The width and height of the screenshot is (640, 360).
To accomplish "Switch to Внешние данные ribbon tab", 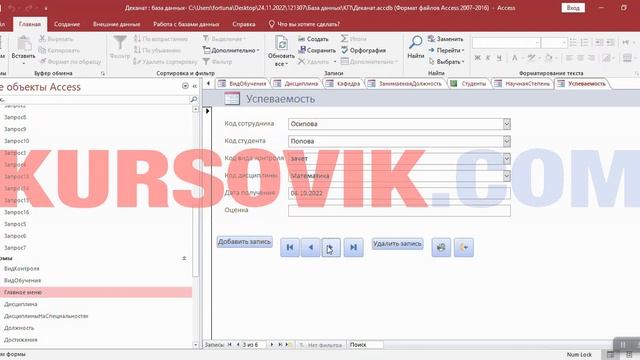I will (x=116, y=24).
